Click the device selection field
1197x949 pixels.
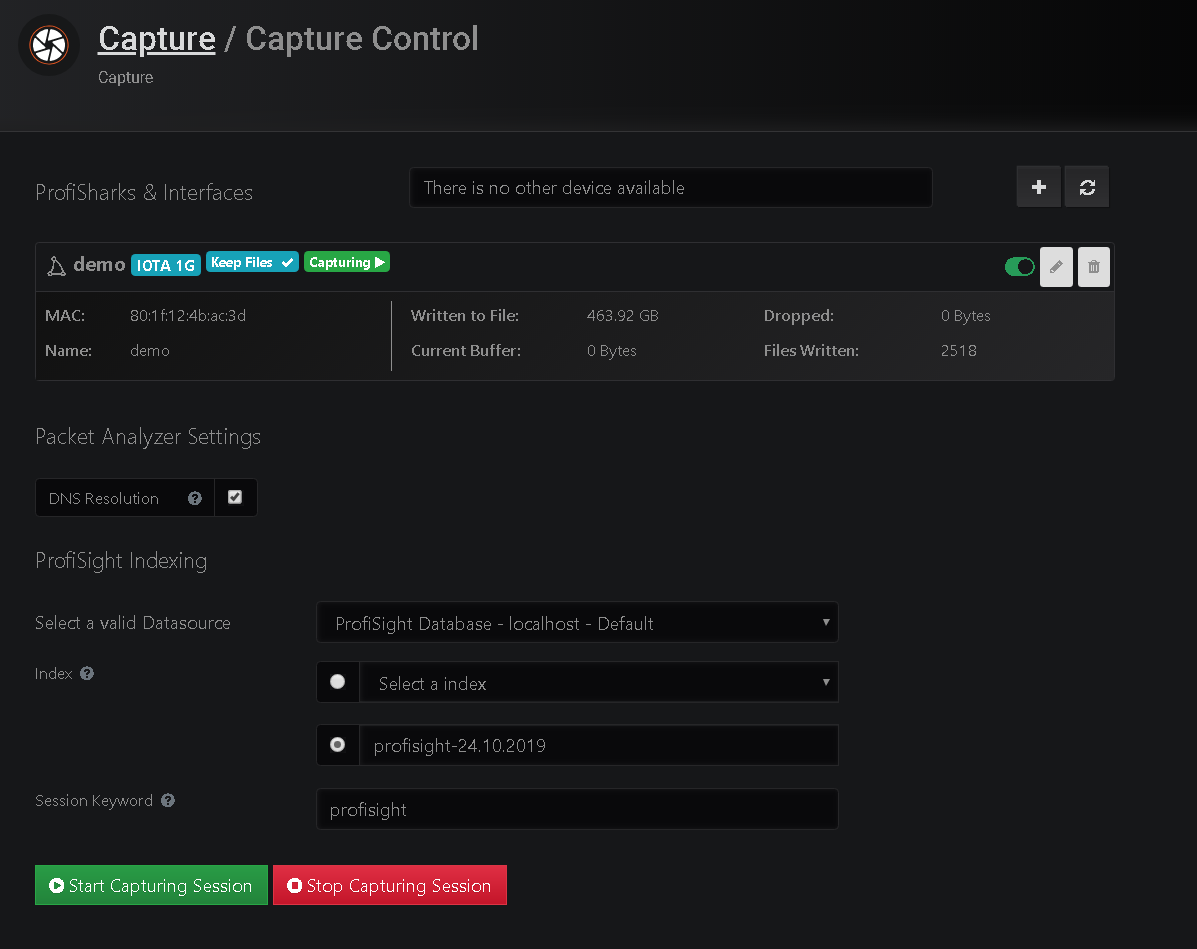[670, 188]
